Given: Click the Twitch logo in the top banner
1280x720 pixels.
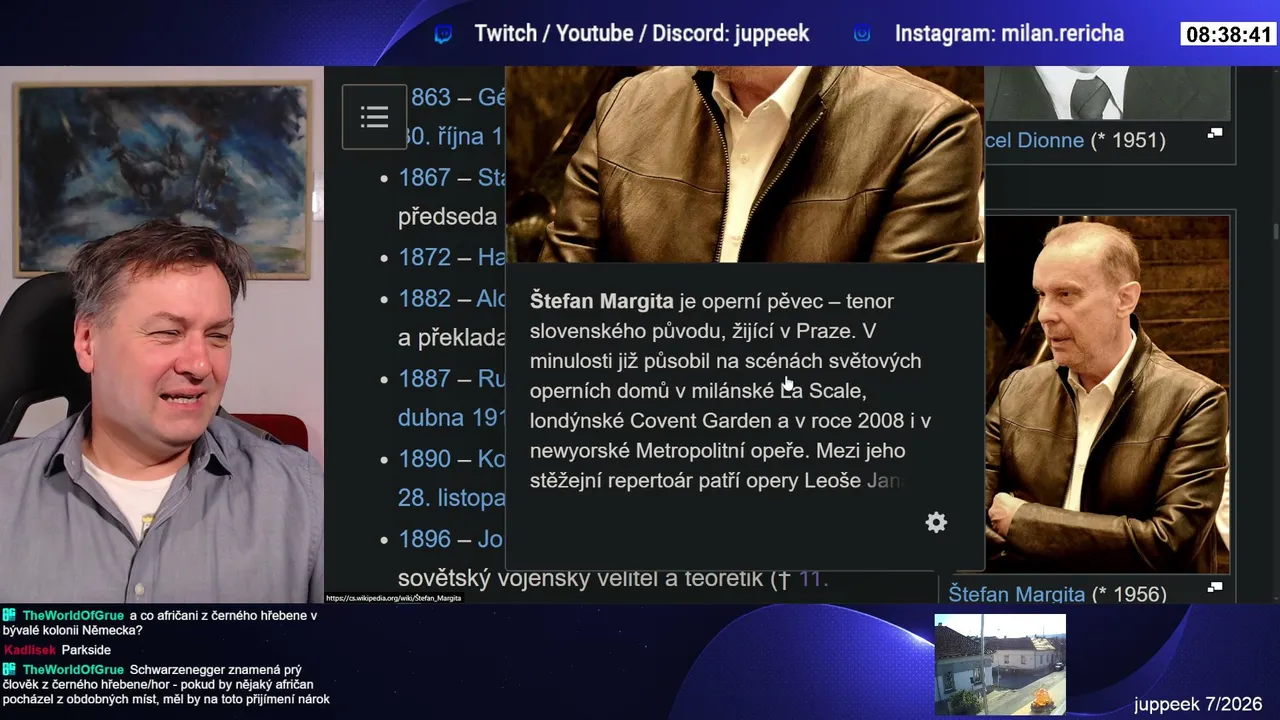Looking at the screenshot, I should click(x=443, y=34).
